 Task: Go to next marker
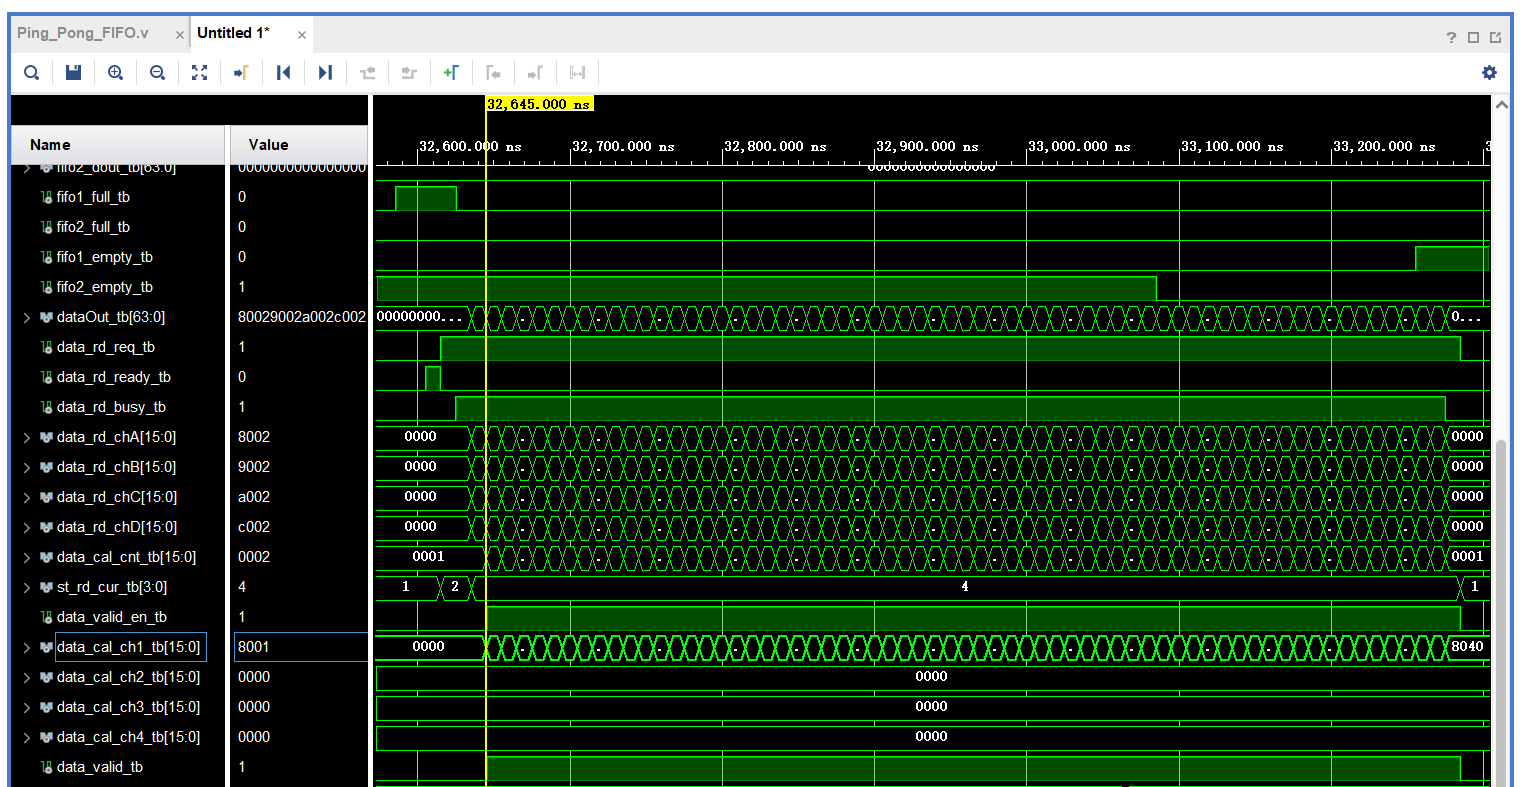tap(535, 72)
